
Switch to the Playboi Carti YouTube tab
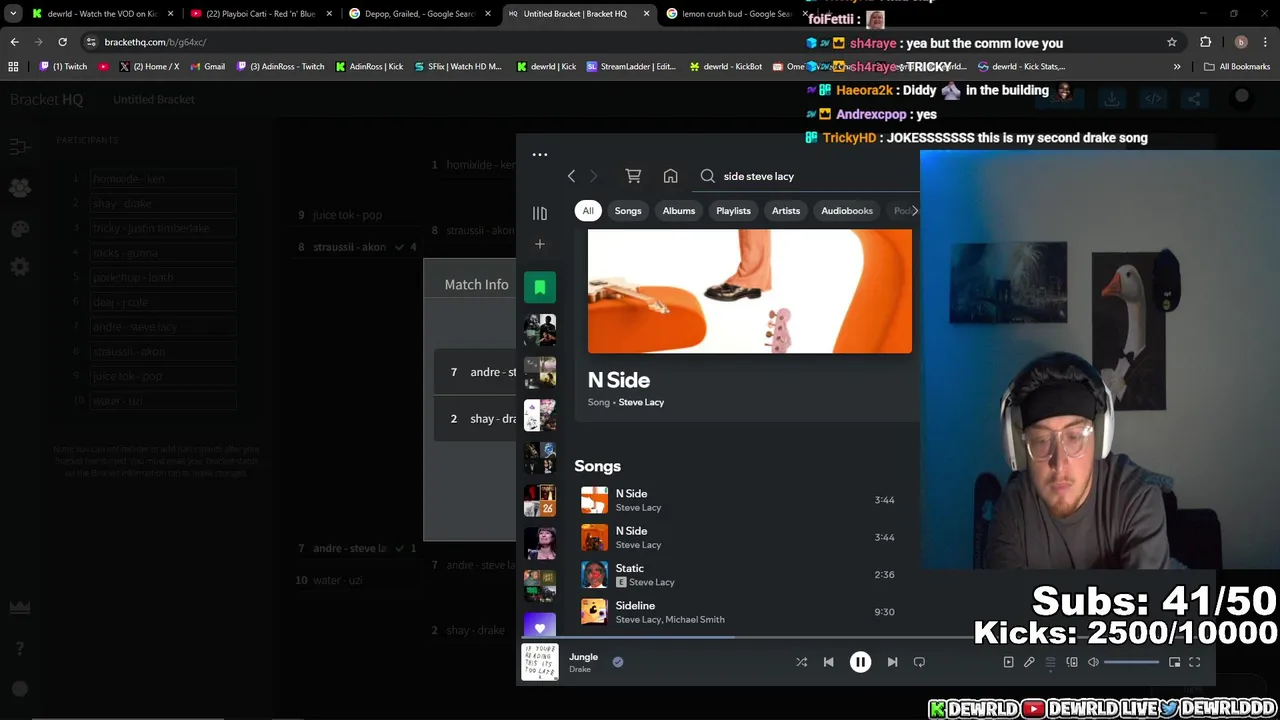[260, 14]
